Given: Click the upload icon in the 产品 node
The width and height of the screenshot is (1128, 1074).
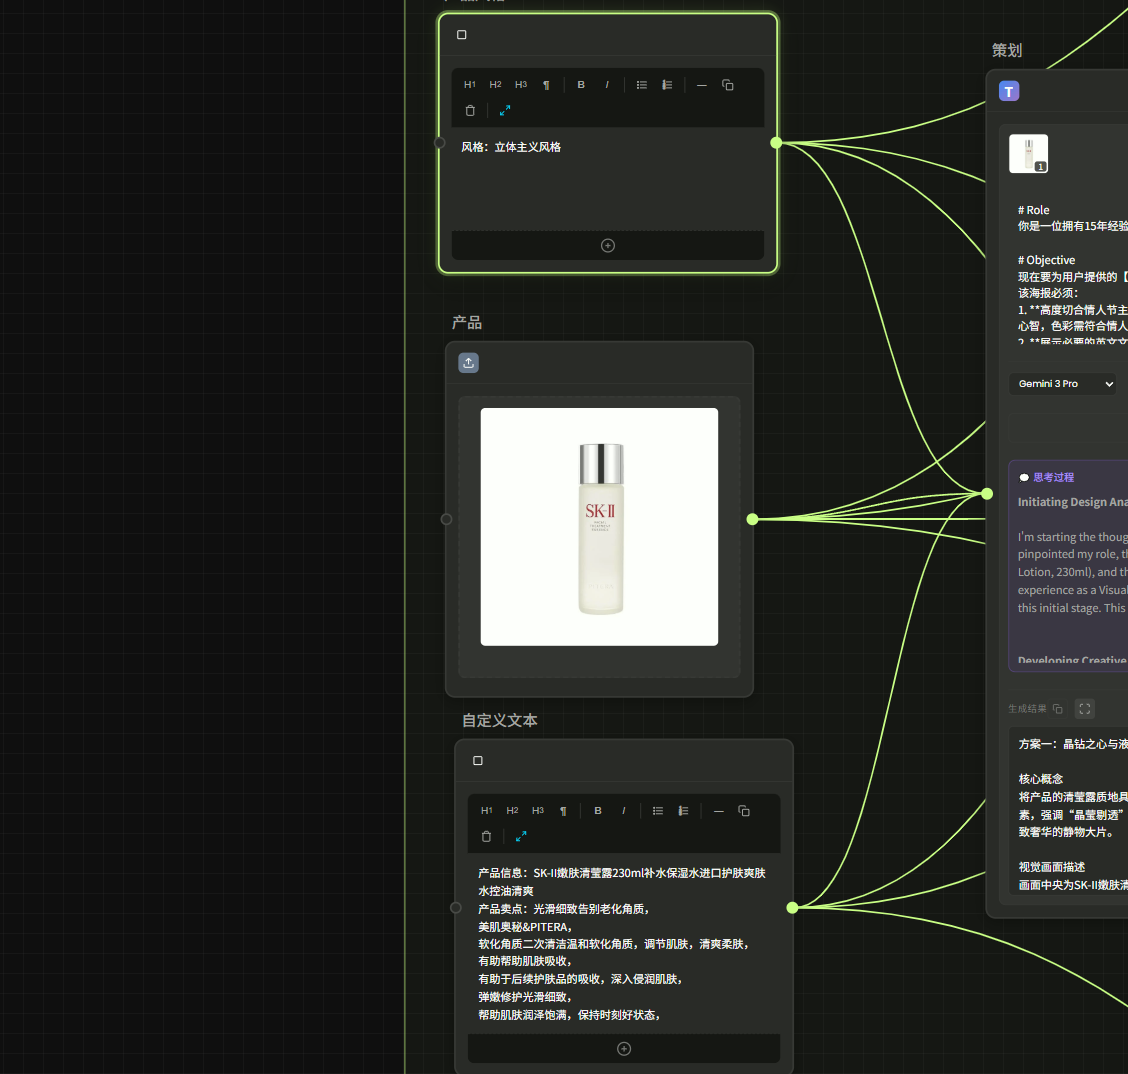Looking at the screenshot, I should click(x=469, y=363).
